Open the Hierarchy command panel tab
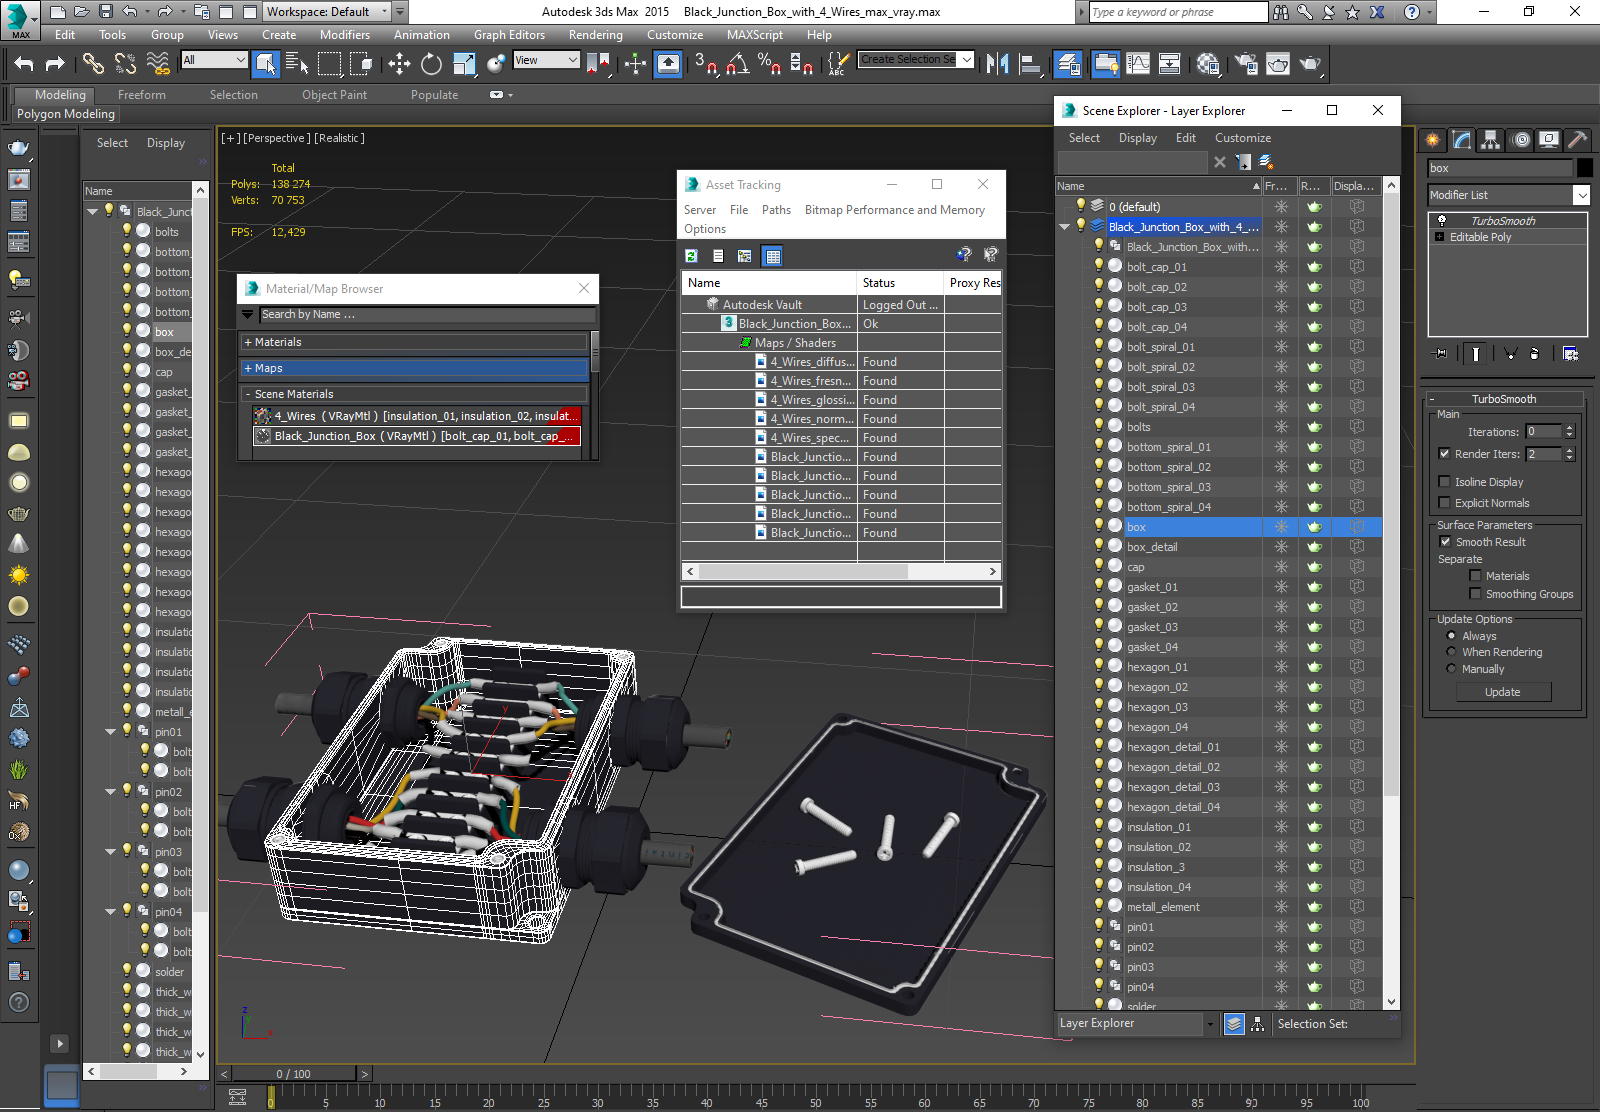 point(1491,140)
